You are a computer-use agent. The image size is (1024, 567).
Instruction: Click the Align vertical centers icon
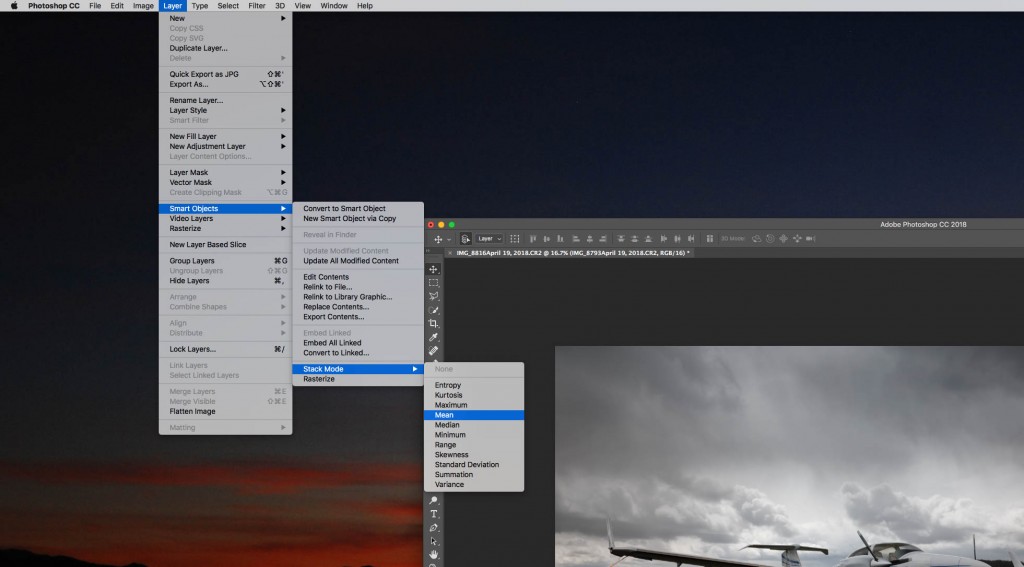tap(547, 238)
